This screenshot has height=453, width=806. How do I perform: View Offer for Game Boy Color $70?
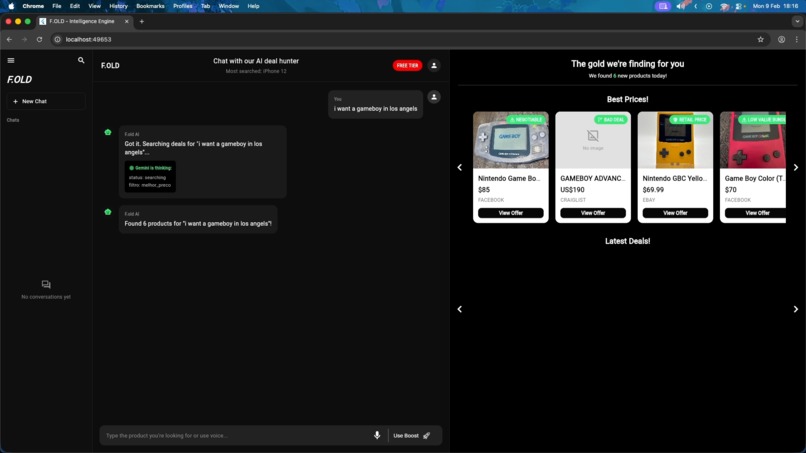point(755,213)
